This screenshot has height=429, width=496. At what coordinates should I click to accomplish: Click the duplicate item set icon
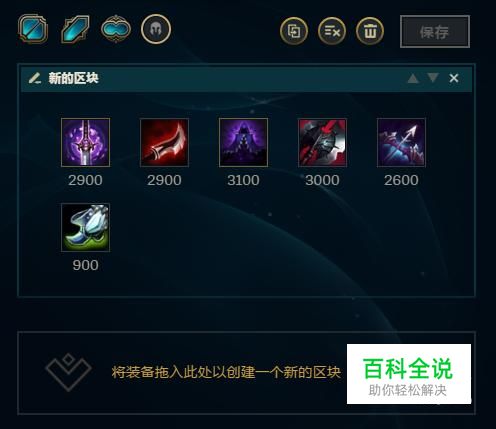[x=294, y=31]
